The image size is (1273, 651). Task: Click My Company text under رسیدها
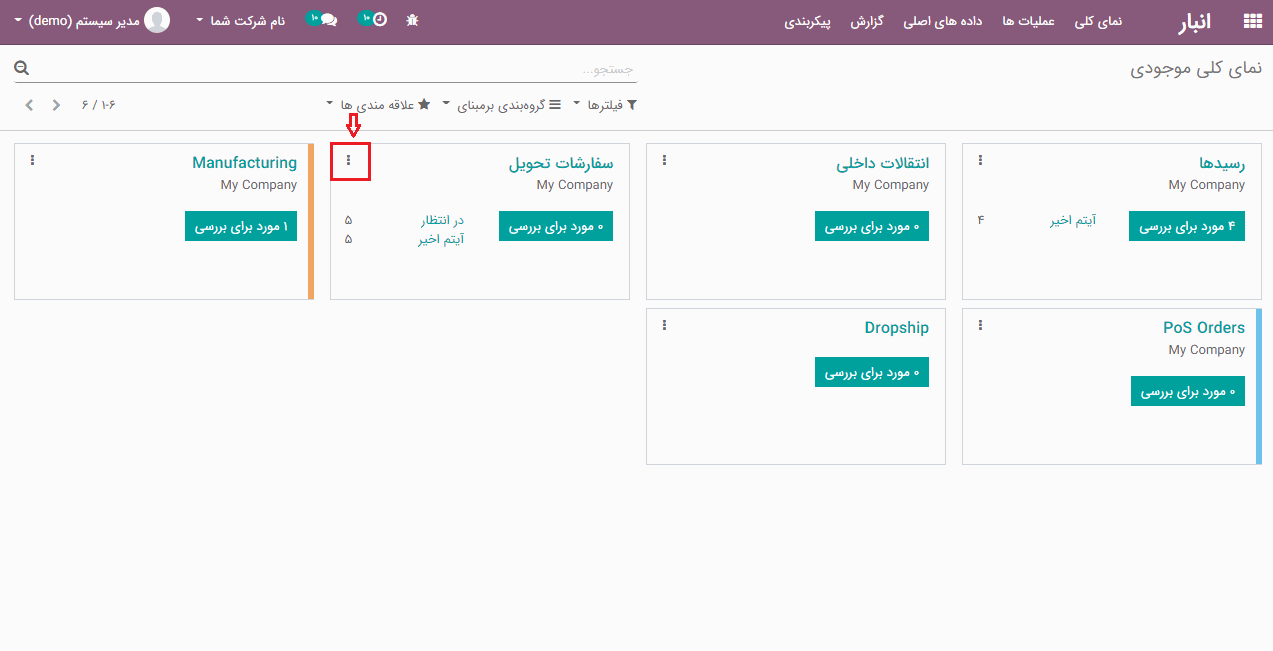click(1207, 185)
